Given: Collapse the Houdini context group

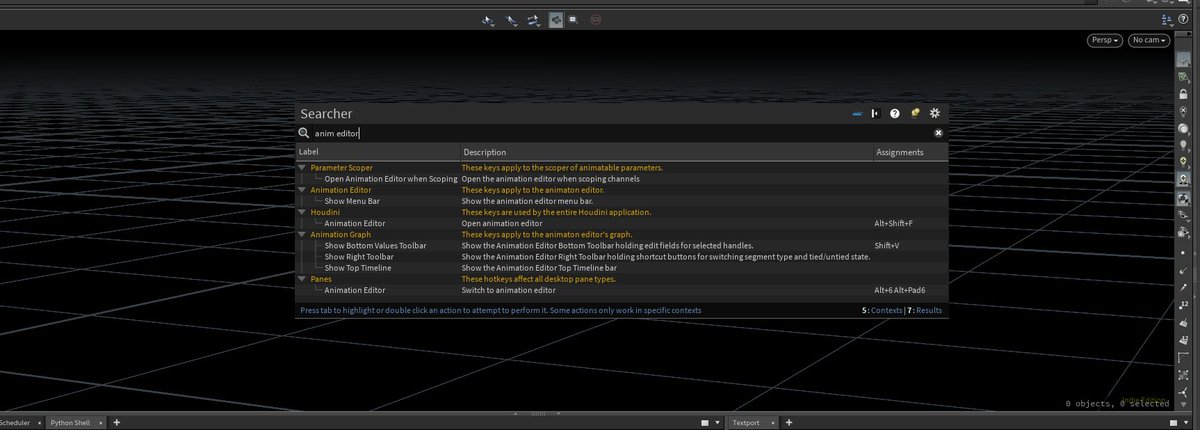Looking at the screenshot, I should tap(303, 212).
